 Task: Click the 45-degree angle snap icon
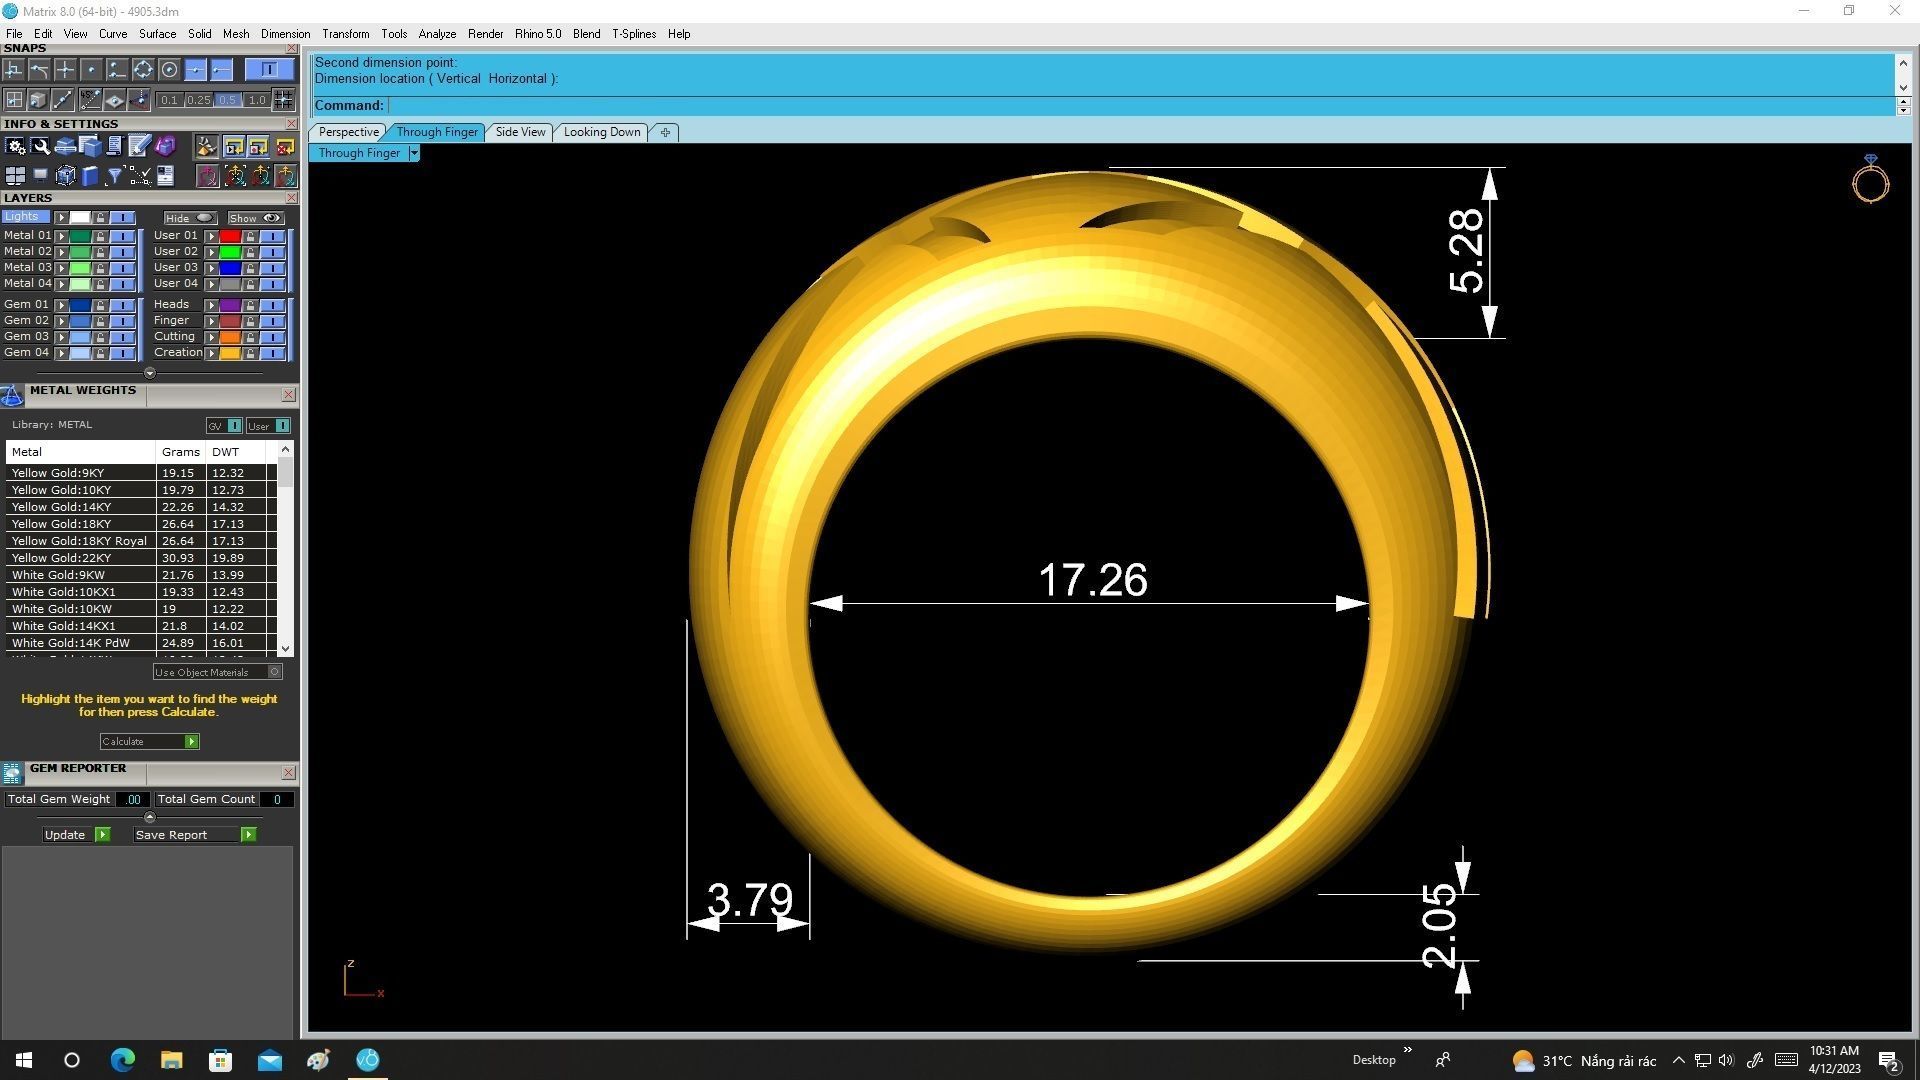[x=90, y=99]
